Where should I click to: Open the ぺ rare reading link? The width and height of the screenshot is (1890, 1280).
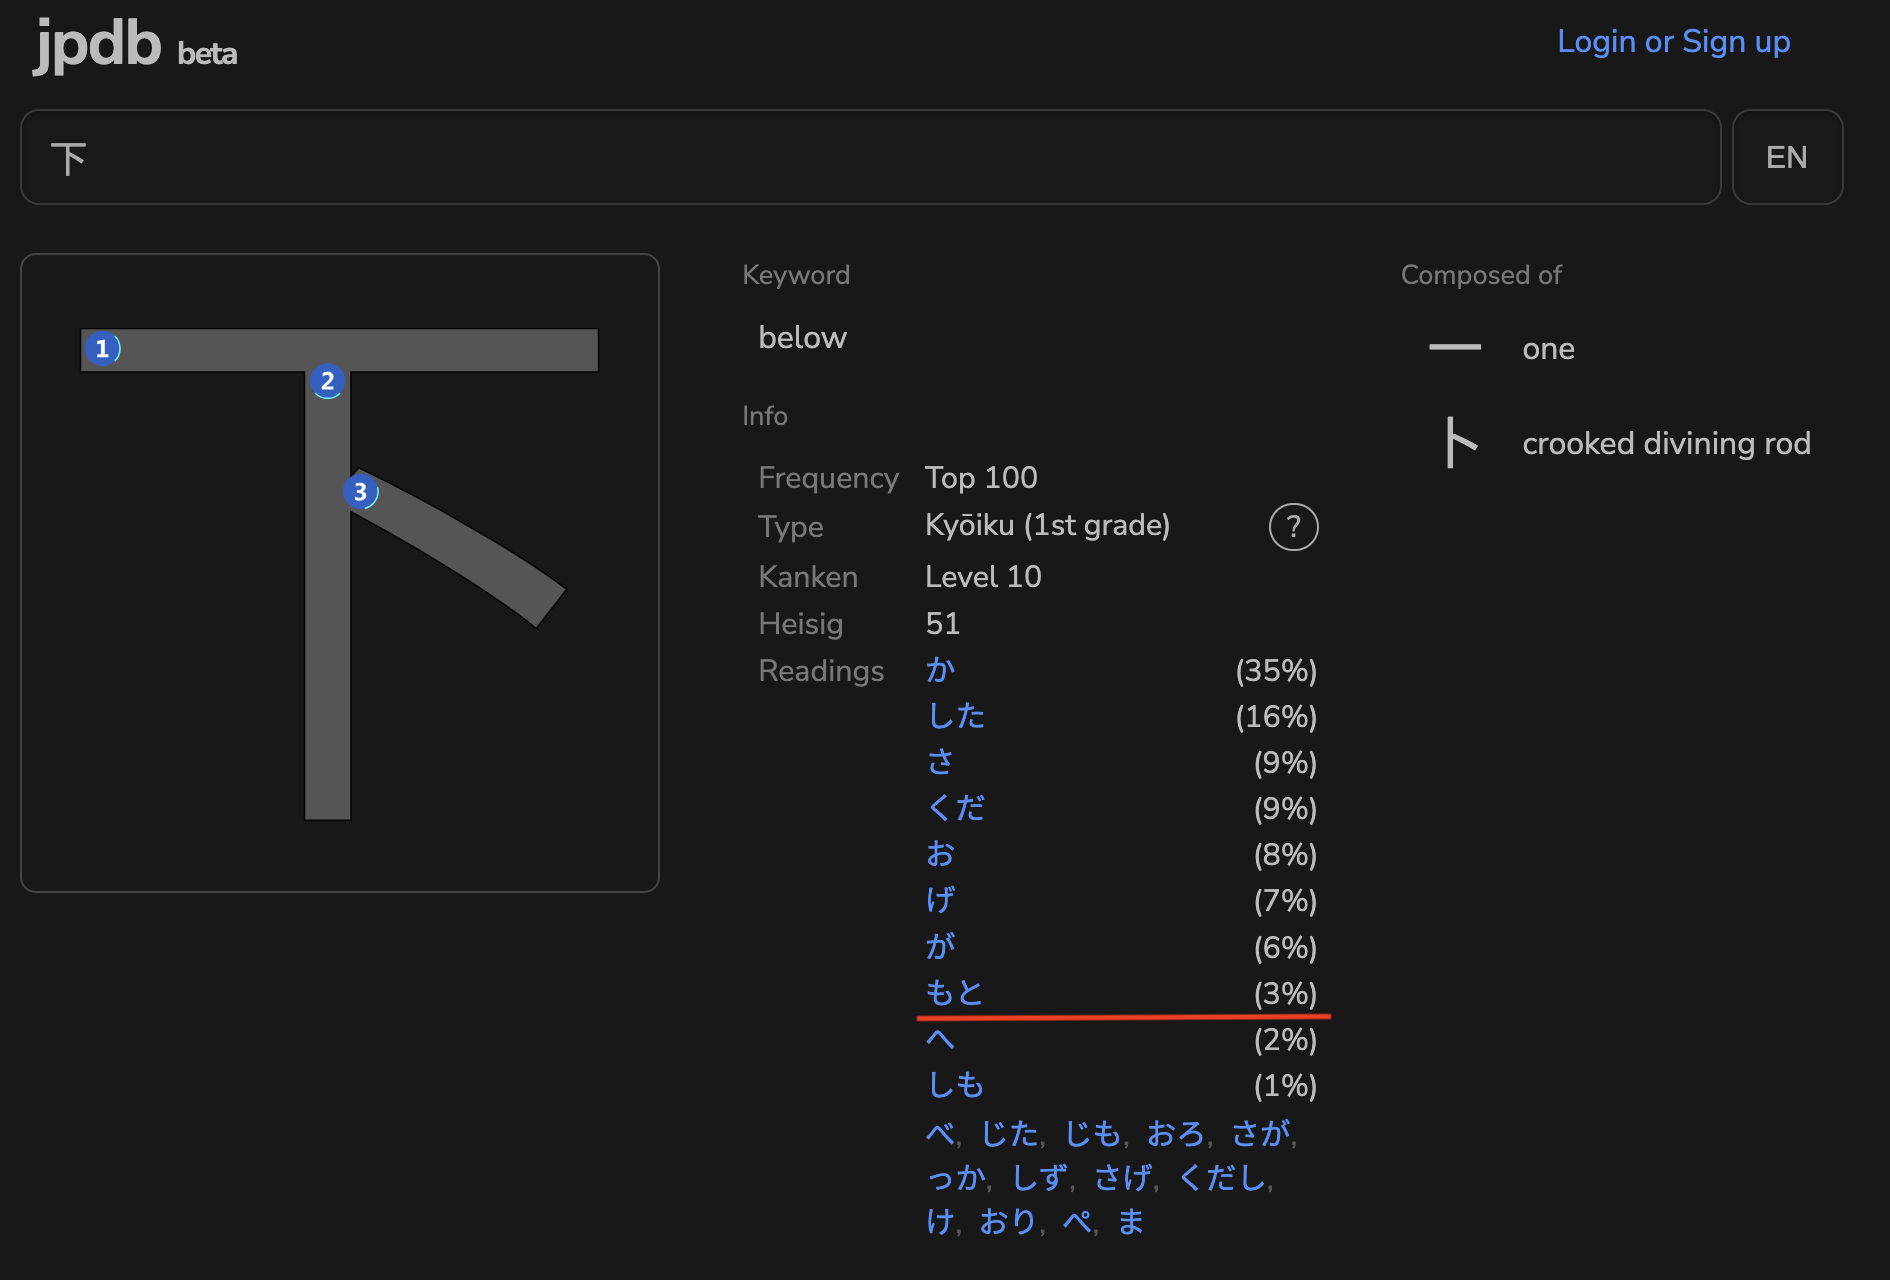(x=1077, y=1221)
